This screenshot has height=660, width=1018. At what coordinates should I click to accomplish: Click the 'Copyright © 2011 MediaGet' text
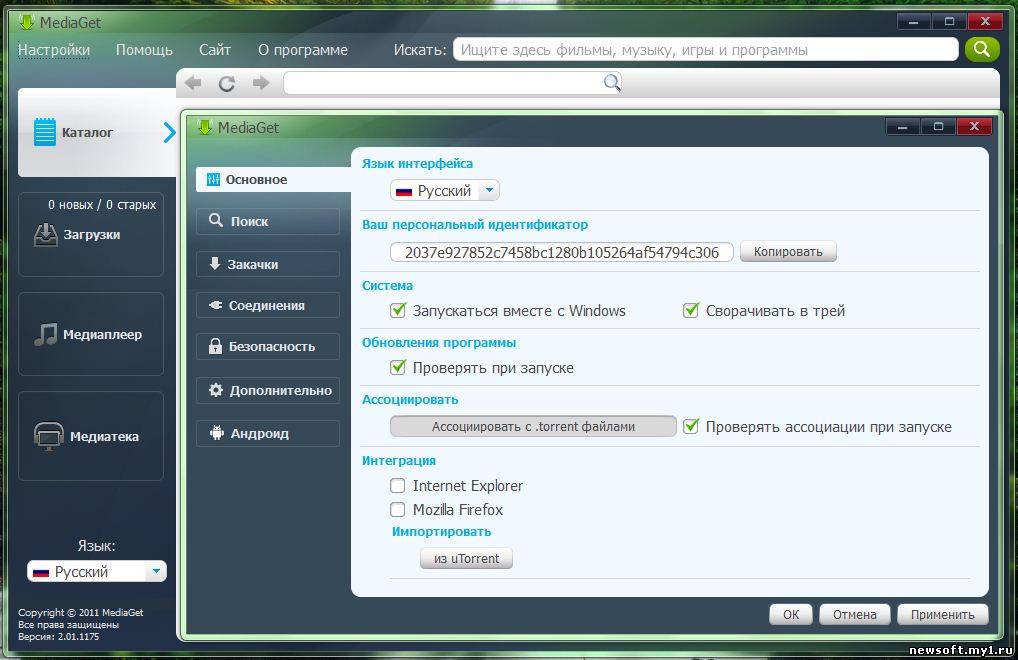click(81, 612)
